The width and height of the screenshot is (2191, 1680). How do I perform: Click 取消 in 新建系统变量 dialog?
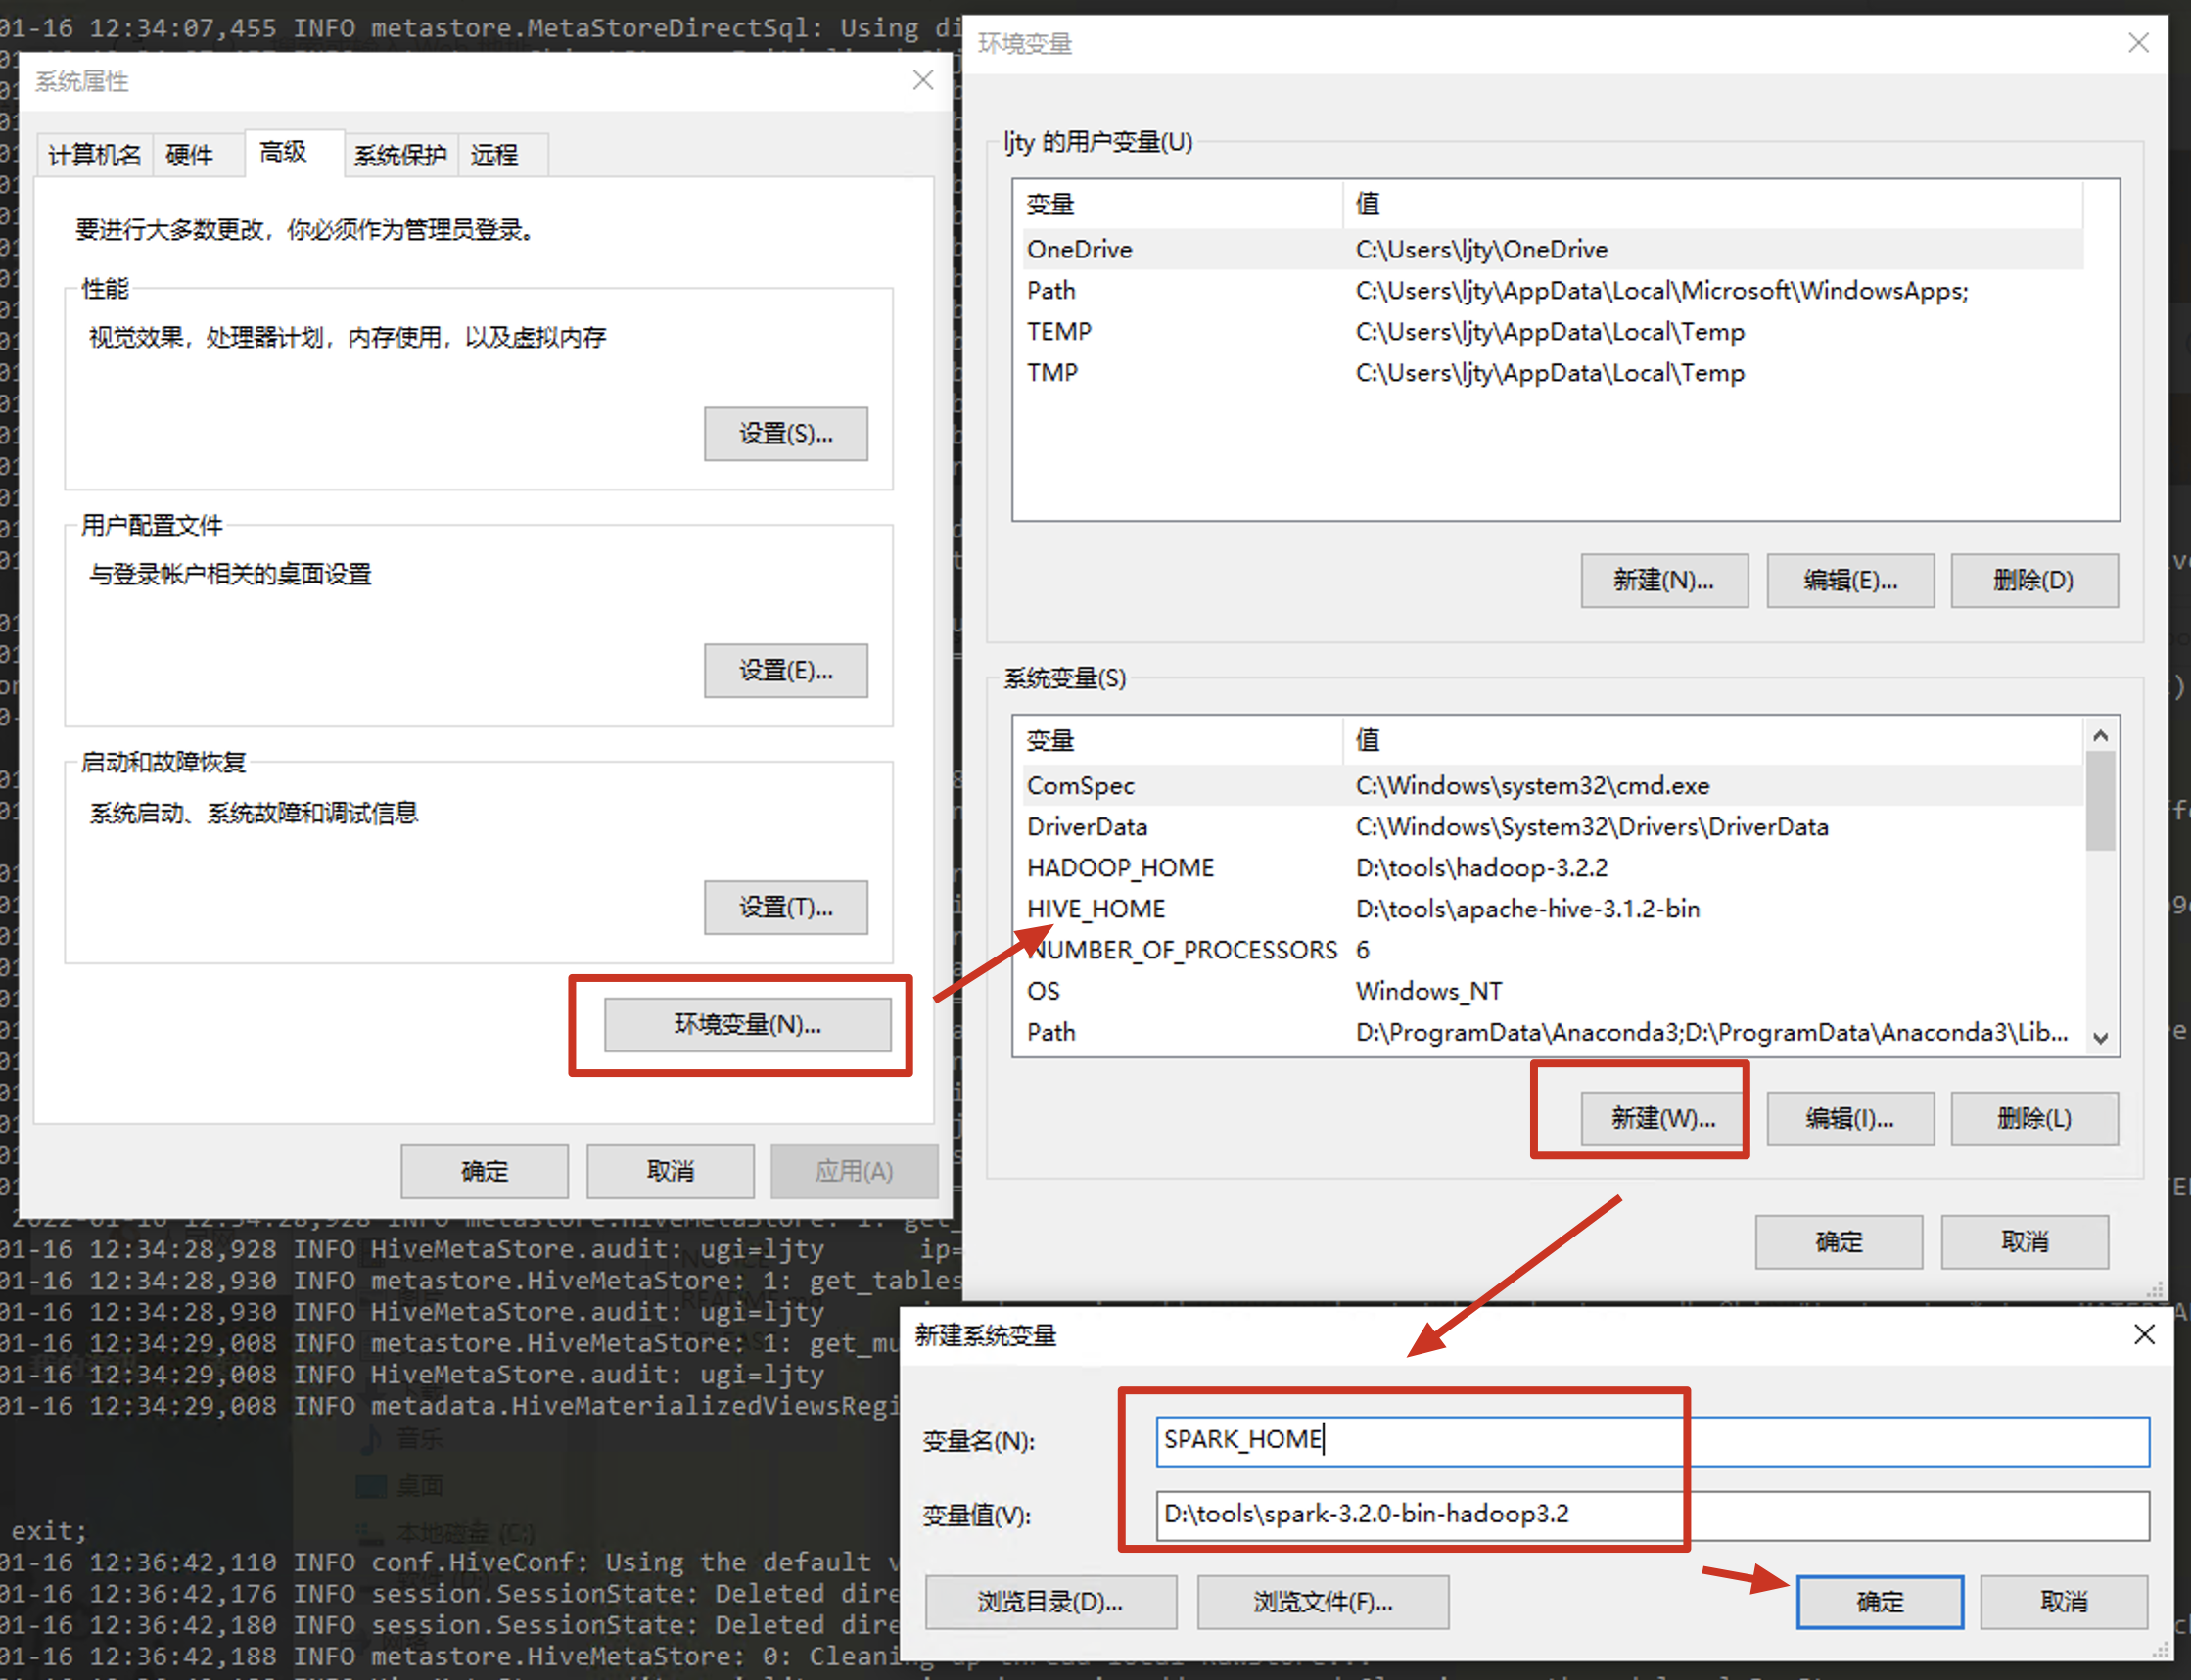point(2065,1603)
